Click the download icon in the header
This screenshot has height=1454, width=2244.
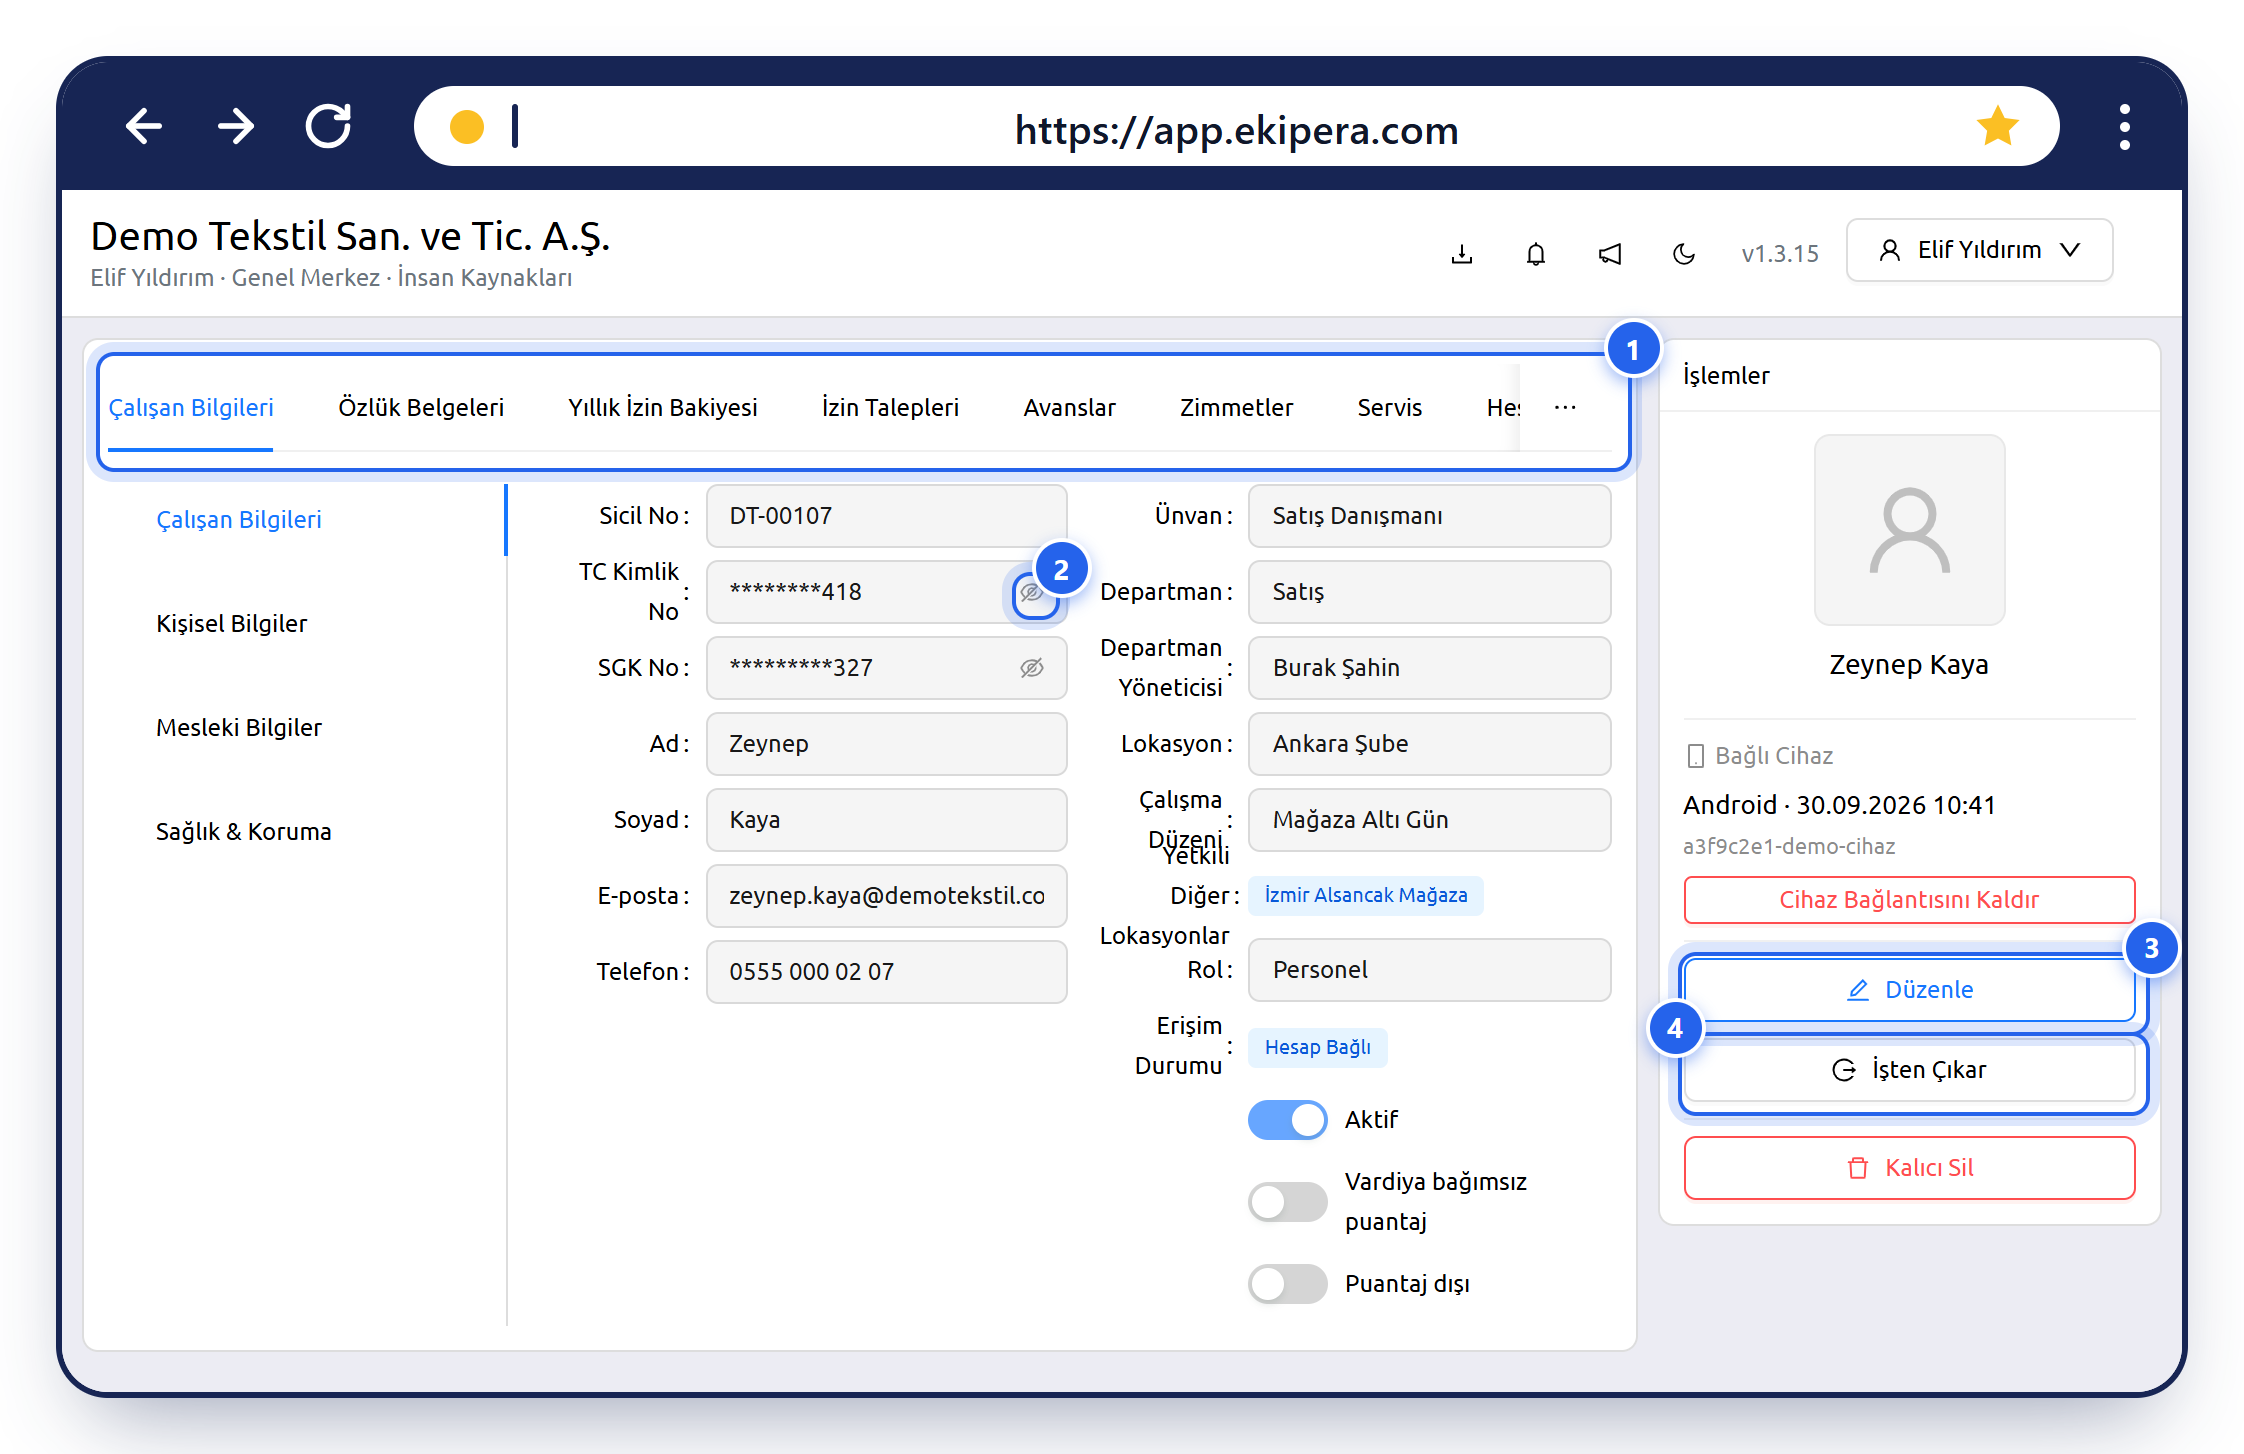1462,254
